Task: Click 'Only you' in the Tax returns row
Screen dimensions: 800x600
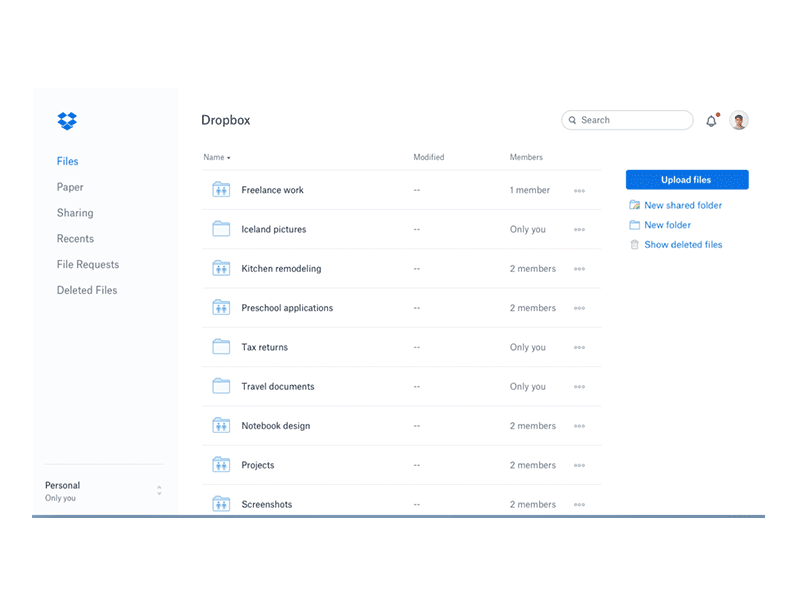Action: pos(528,347)
